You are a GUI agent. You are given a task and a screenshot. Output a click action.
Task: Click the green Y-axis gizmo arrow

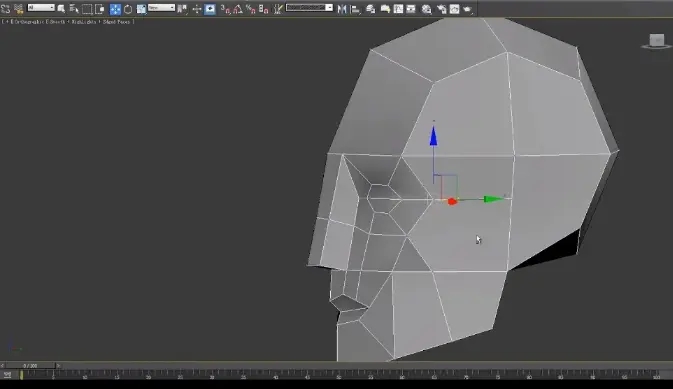click(x=493, y=199)
